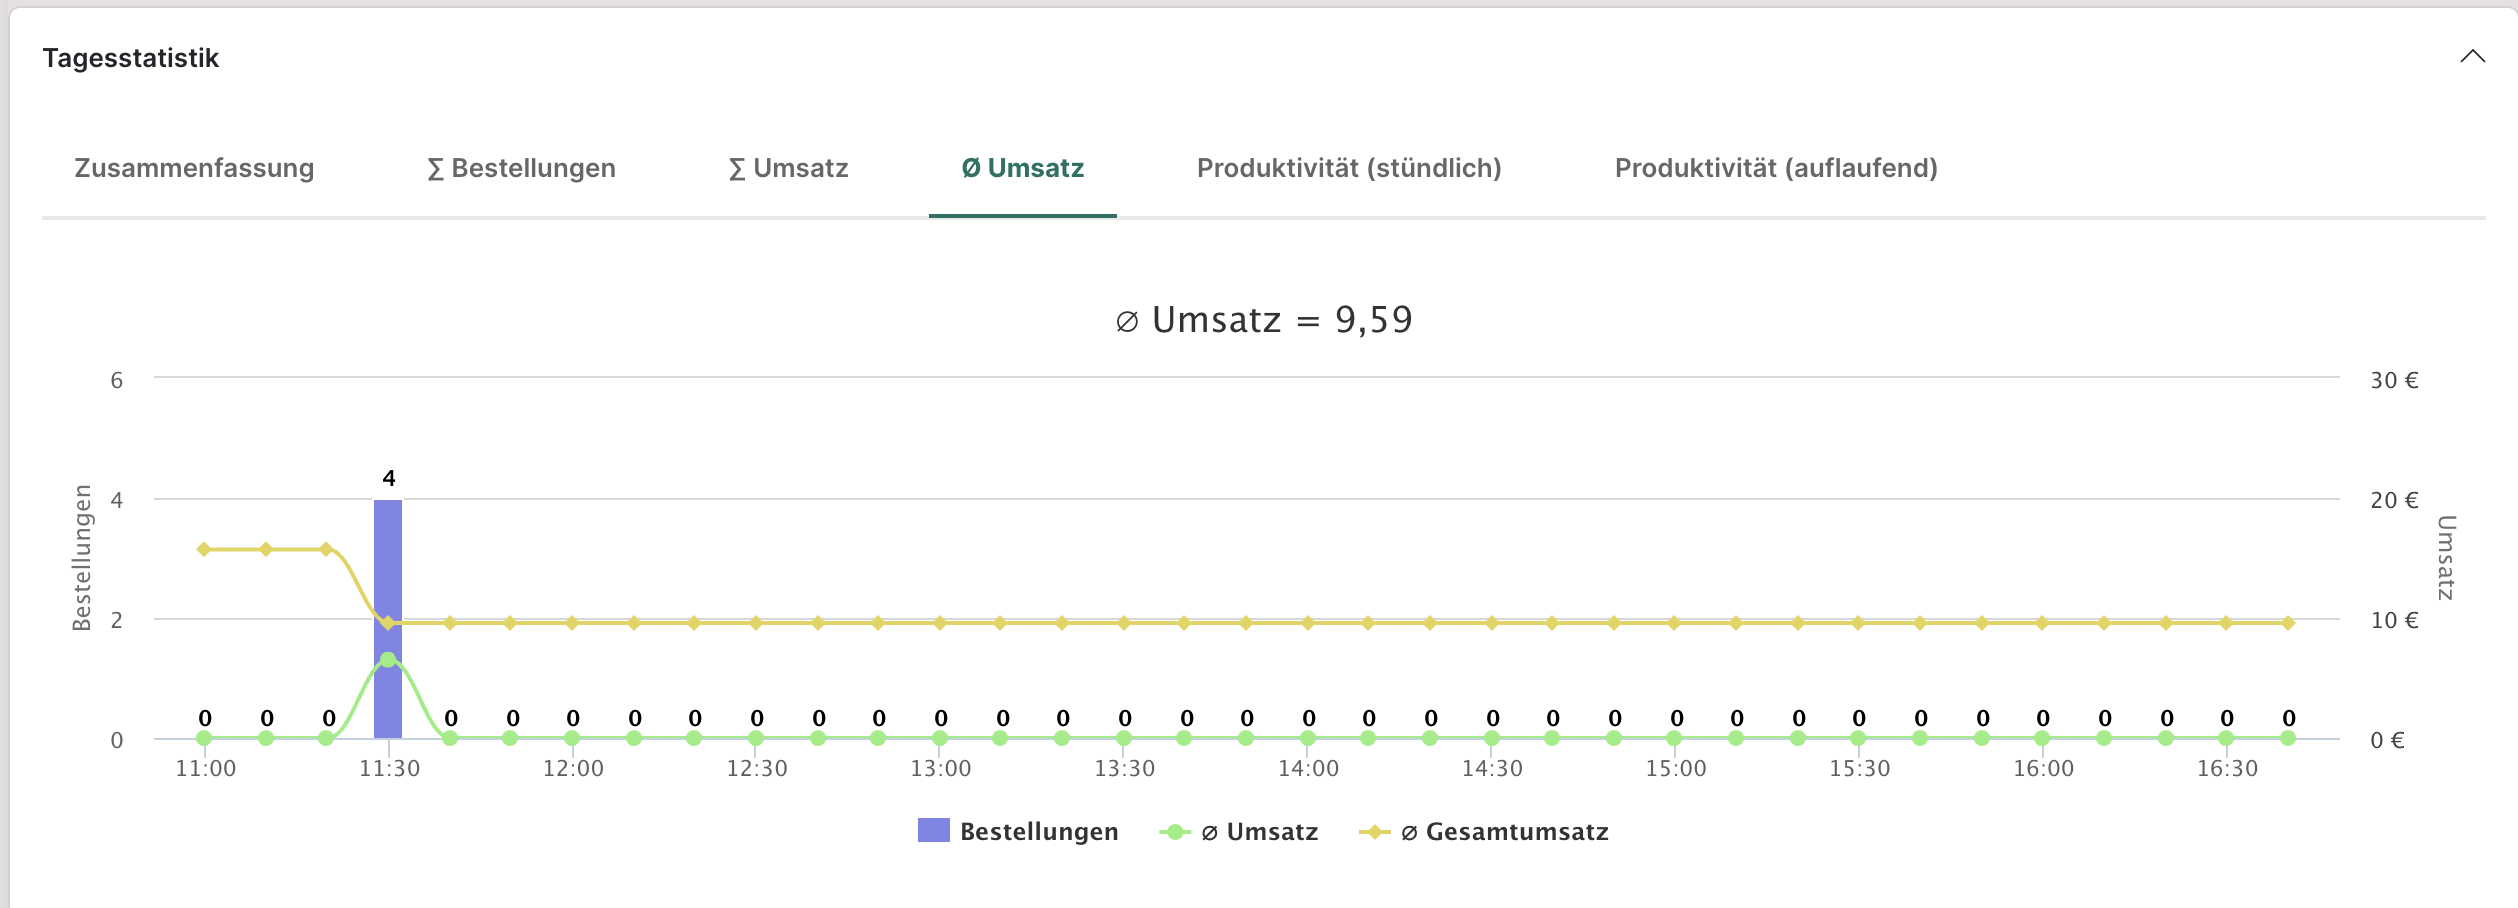
Task: Click the yellow ∅ Gesamtumsatz legend marker
Action: 1375,832
